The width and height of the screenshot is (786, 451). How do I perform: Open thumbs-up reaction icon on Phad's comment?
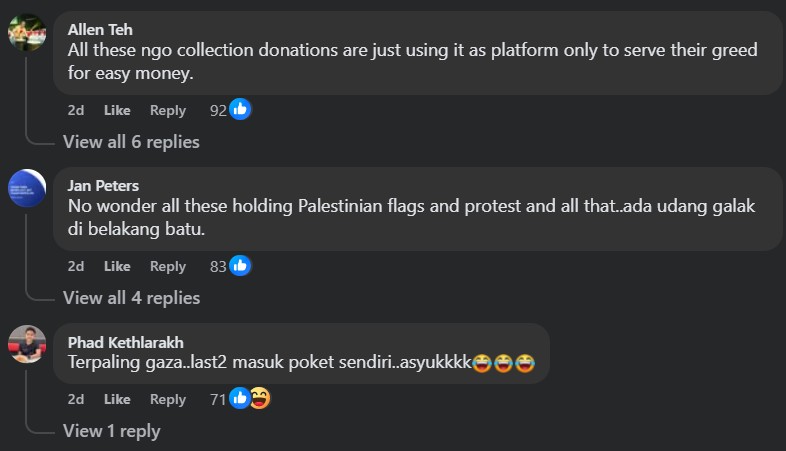pyautogui.click(x=240, y=399)
